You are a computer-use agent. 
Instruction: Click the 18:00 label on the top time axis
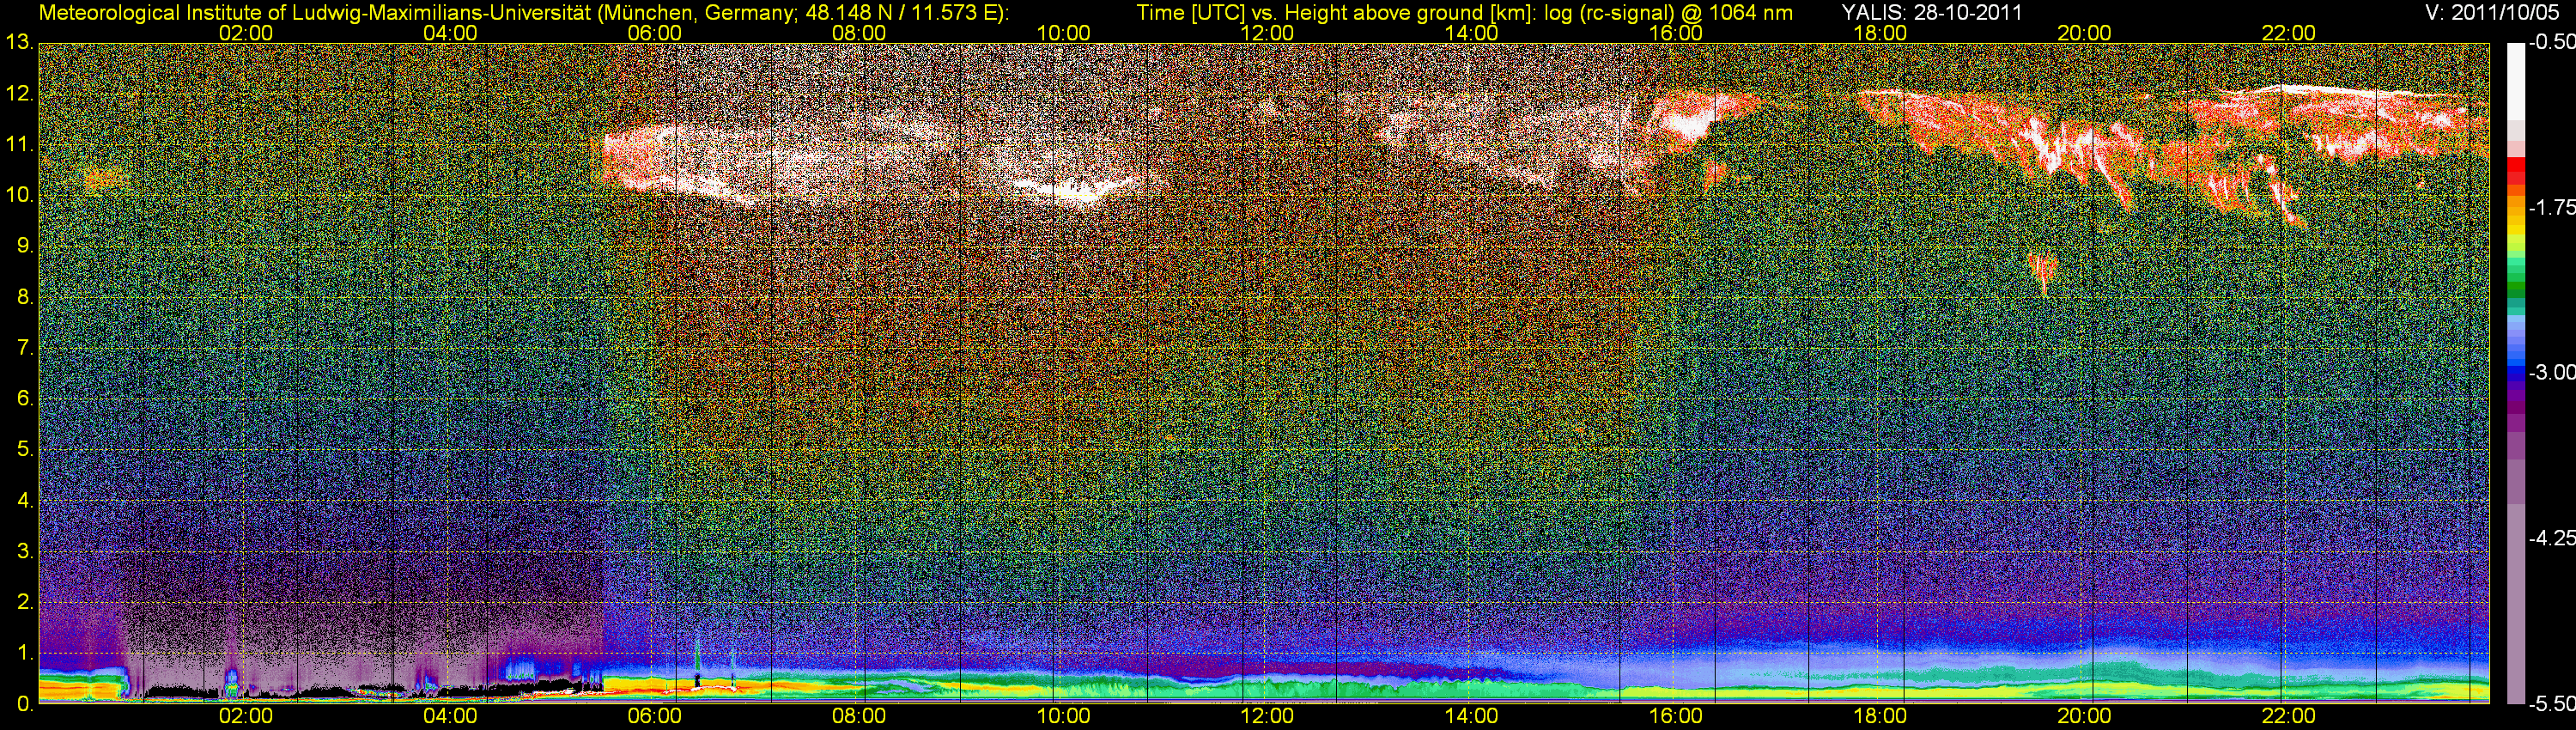click(x=1880, y=32)
